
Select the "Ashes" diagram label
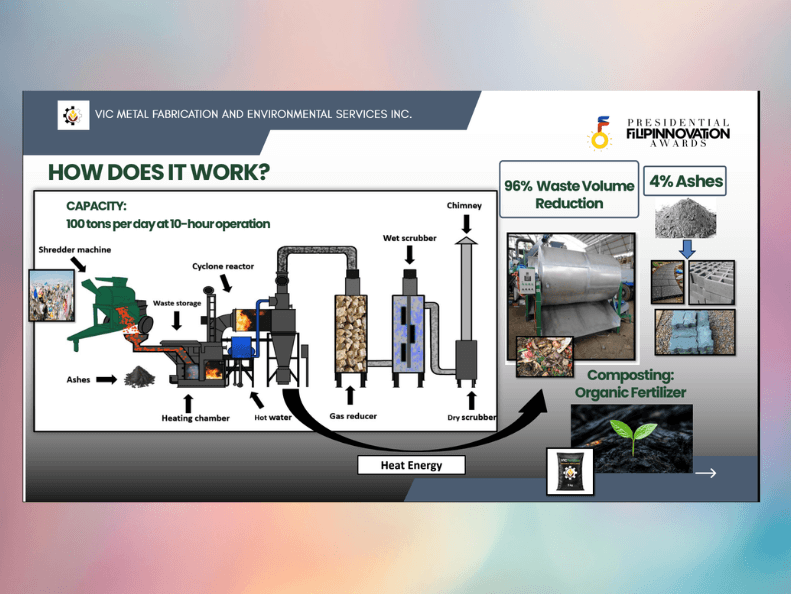coord(78,380)
